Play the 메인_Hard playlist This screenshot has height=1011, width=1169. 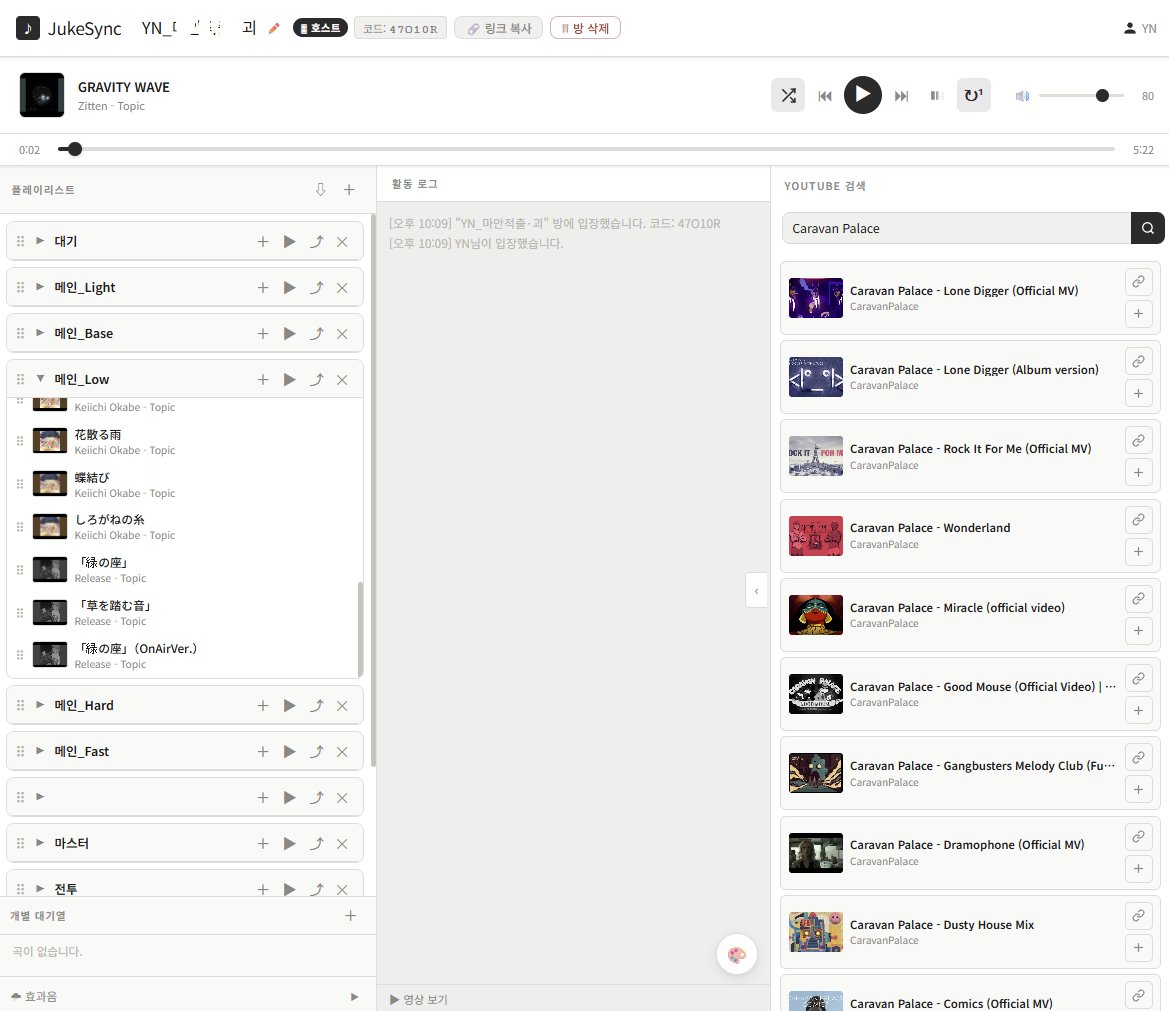(x=289, y=705)
